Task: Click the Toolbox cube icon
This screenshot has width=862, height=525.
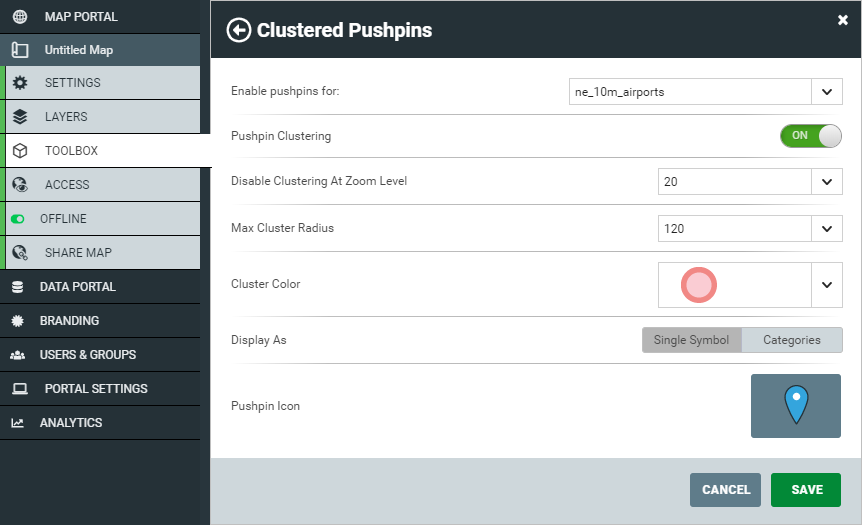Action: (20, 151)
